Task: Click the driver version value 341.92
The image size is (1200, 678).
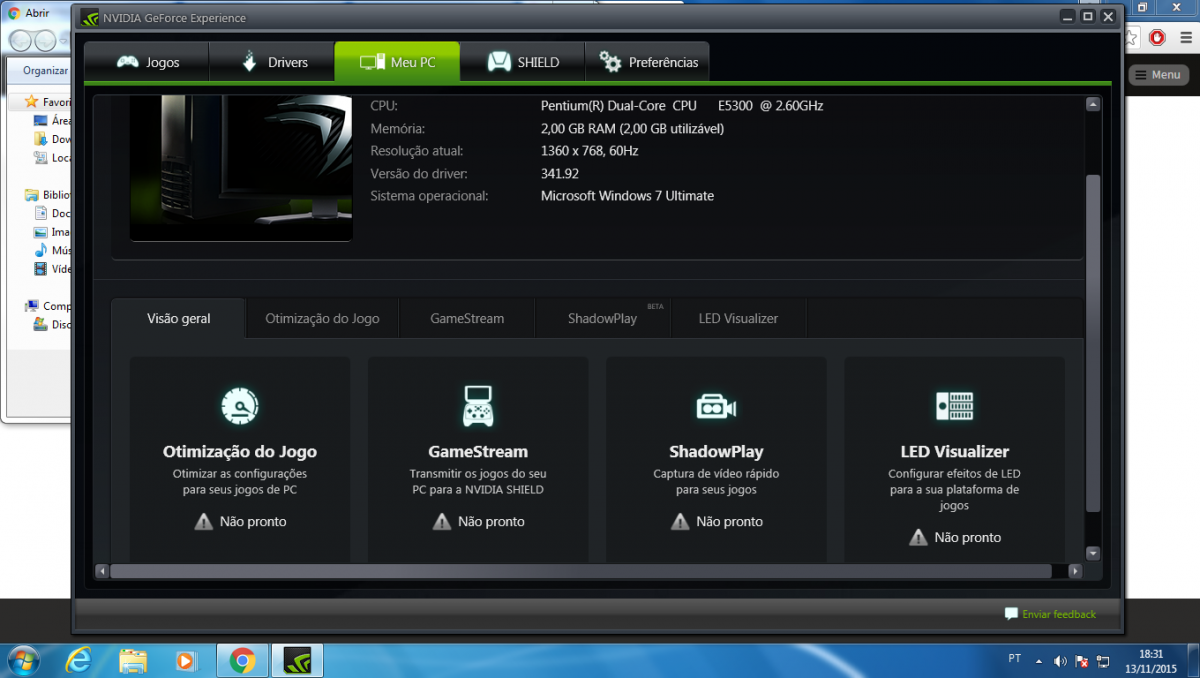Action: click(560, 173)
